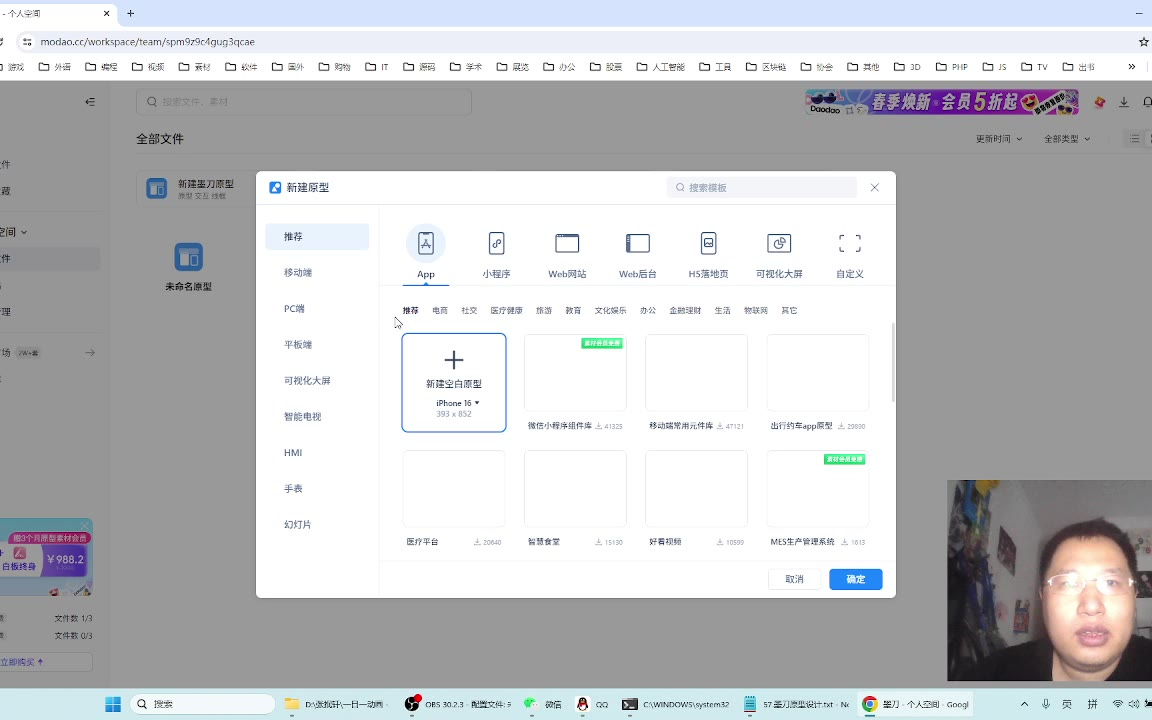
Task: Open 微信 from the taskbar
Action: tap(542, 704)
